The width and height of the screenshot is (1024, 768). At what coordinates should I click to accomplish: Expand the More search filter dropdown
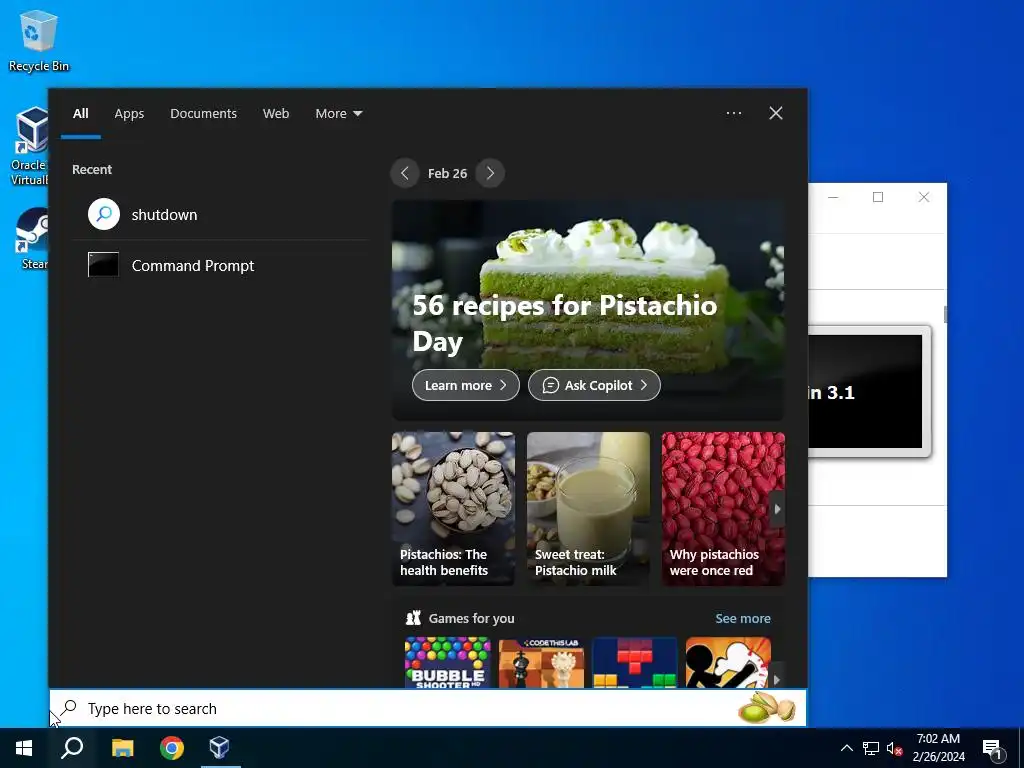[x=338, y=114]
